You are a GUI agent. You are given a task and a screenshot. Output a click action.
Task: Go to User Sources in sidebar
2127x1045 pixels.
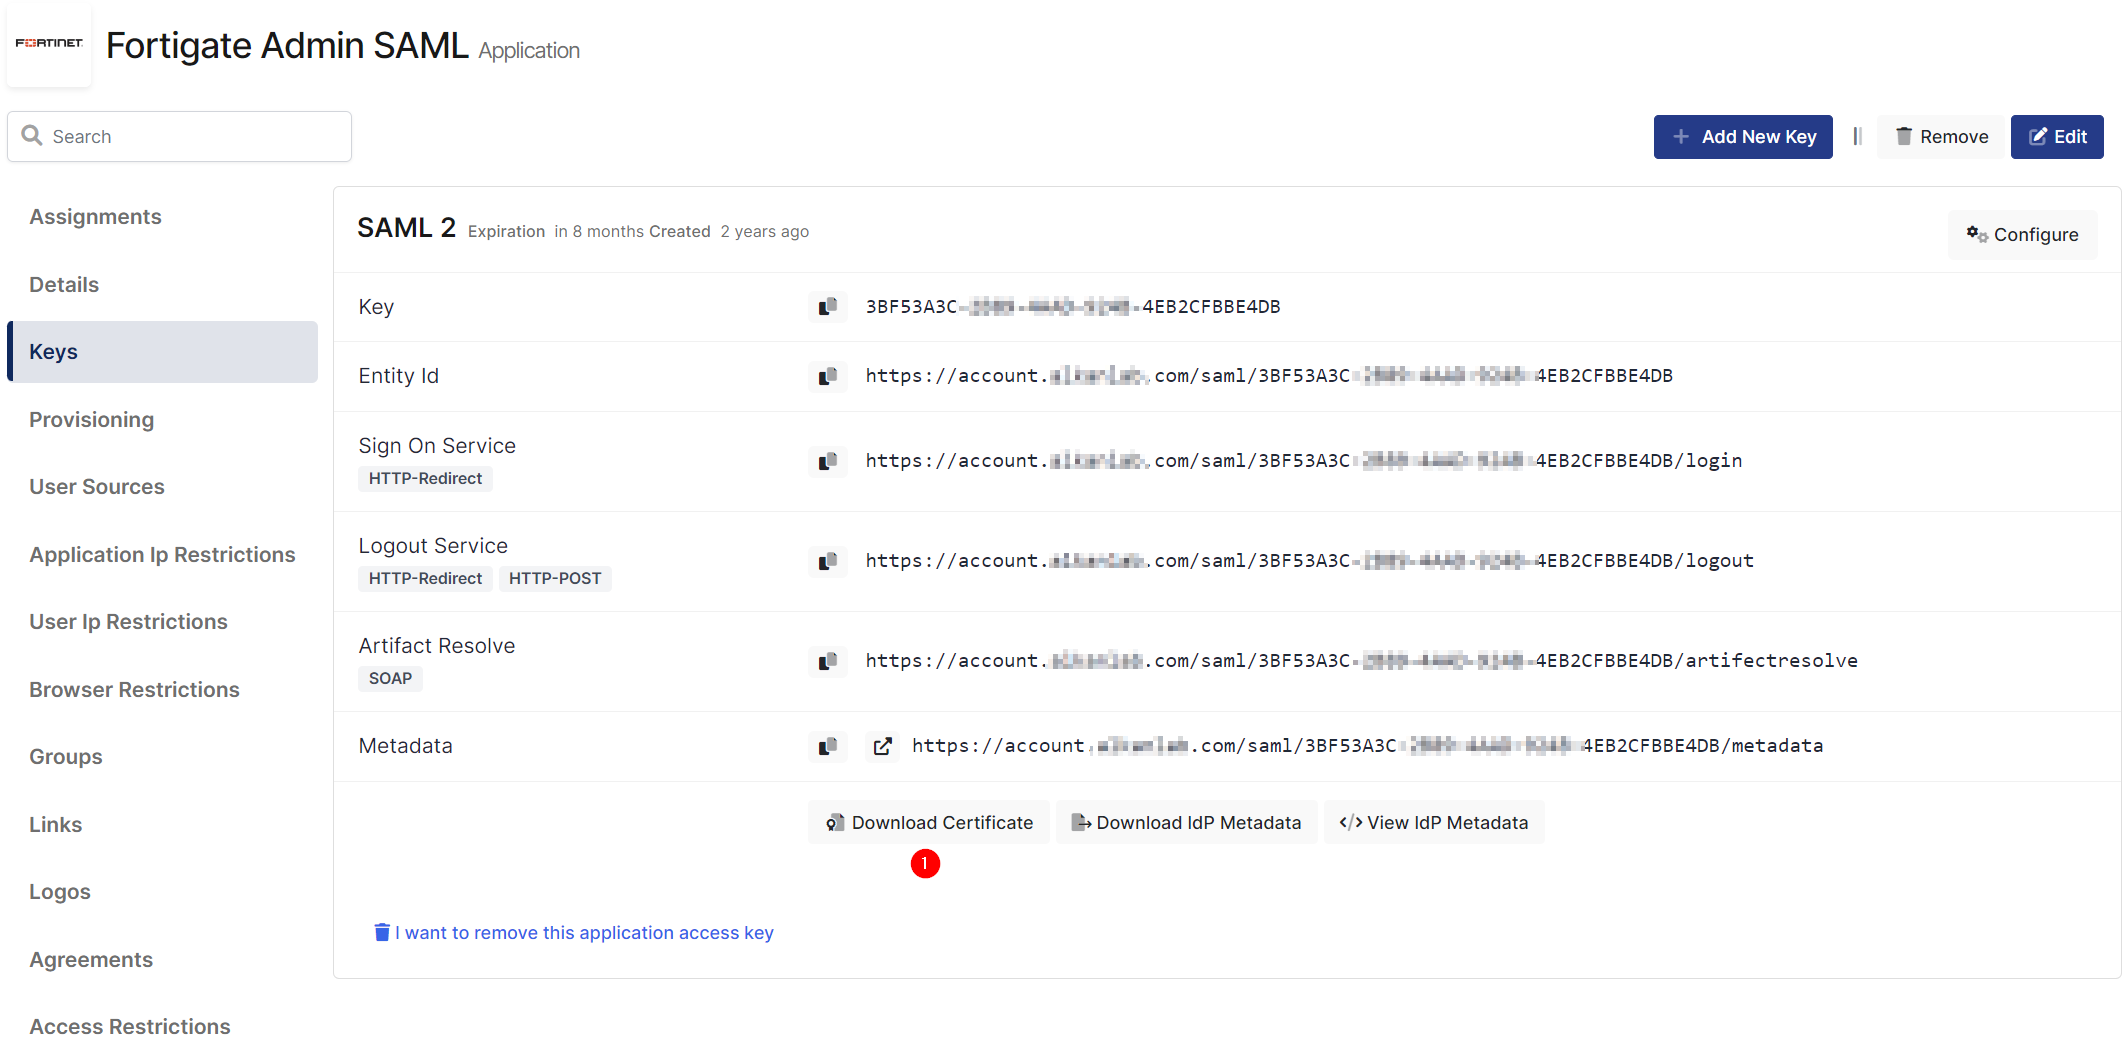pos(96,487)
